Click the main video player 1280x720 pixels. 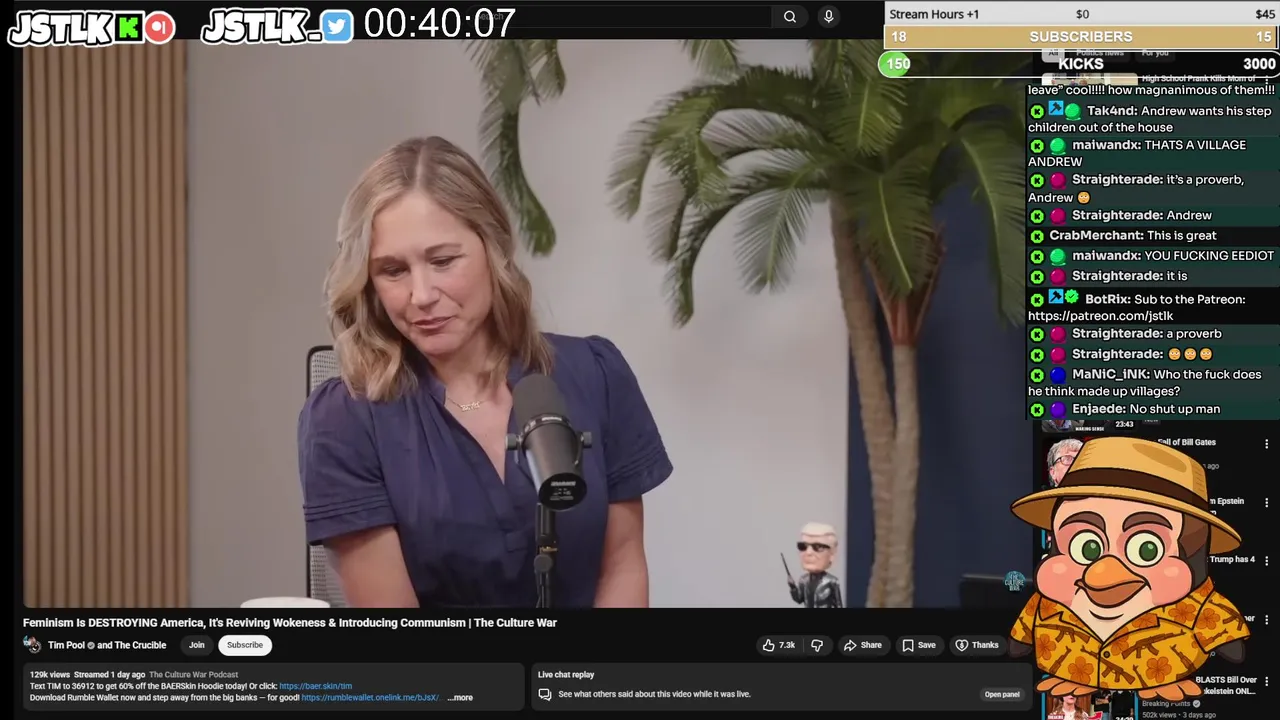click(528, 323)
